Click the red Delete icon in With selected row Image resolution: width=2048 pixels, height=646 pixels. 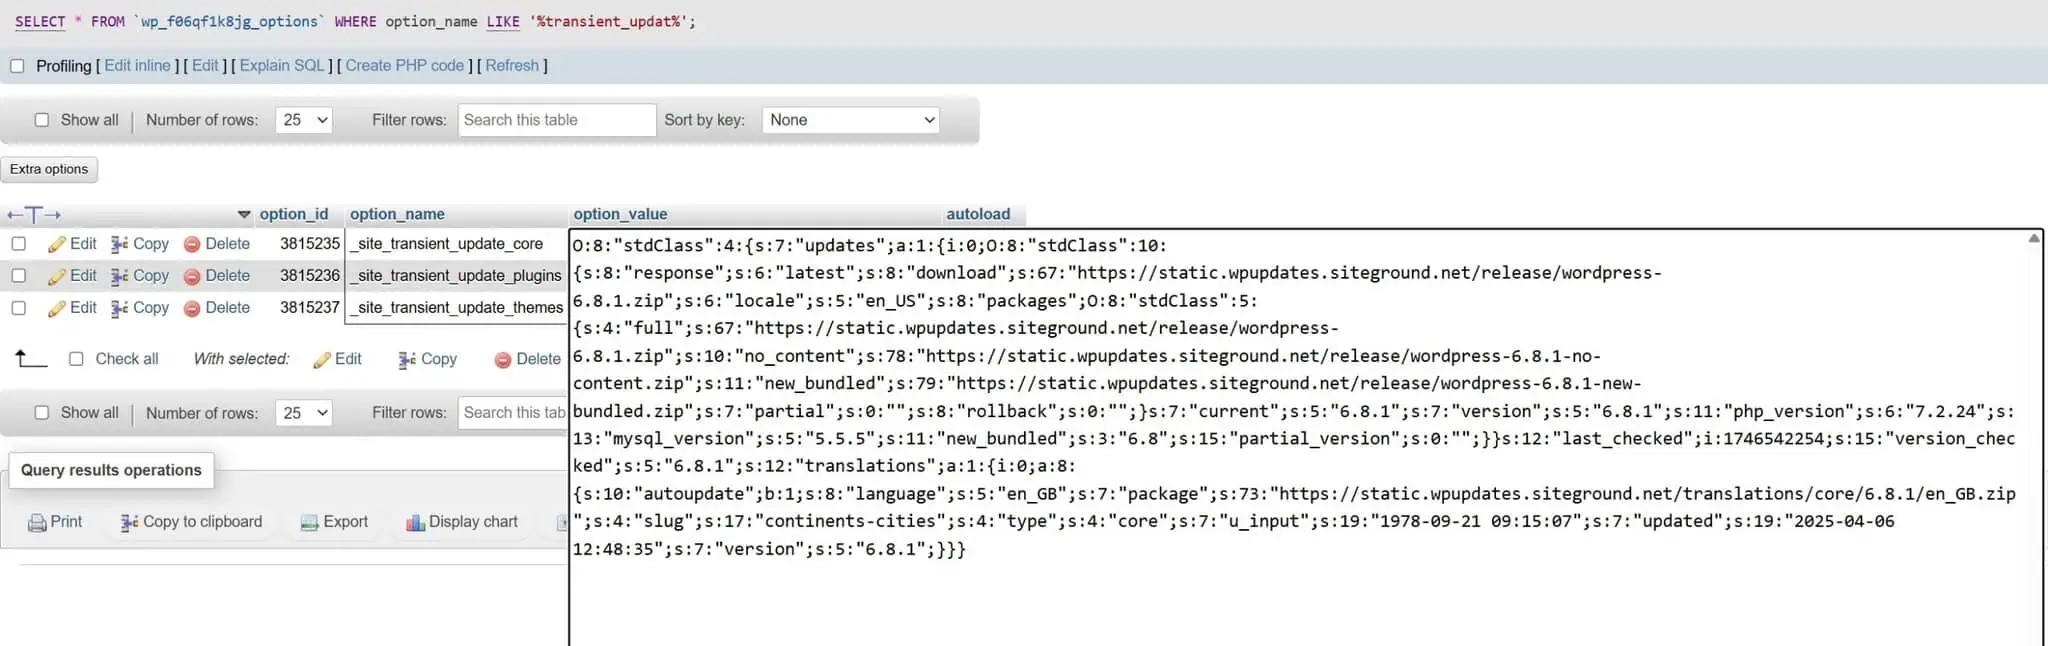[x=503, y=360]
